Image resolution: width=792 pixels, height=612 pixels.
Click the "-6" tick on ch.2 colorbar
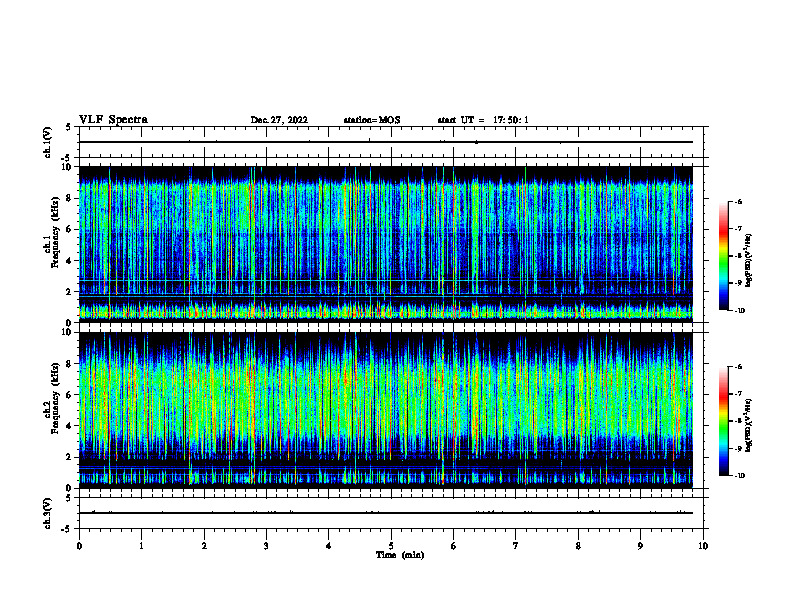[738, 367]
